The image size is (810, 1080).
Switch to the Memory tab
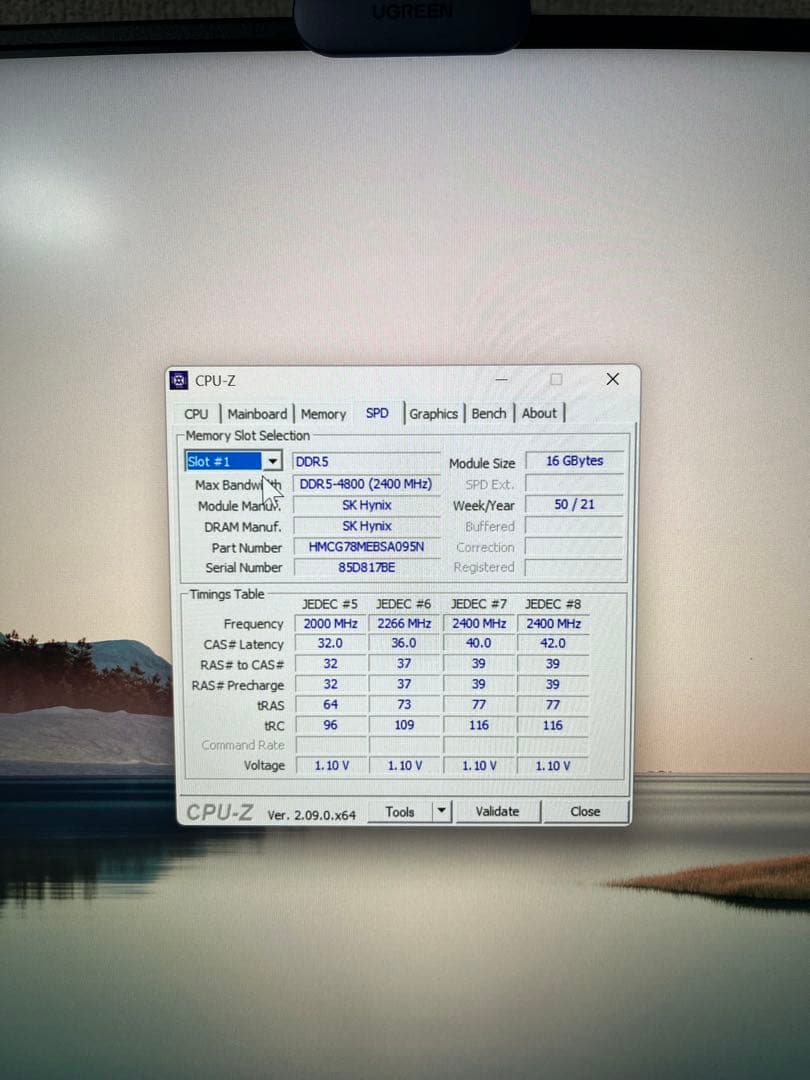click(x=324, y=414)
